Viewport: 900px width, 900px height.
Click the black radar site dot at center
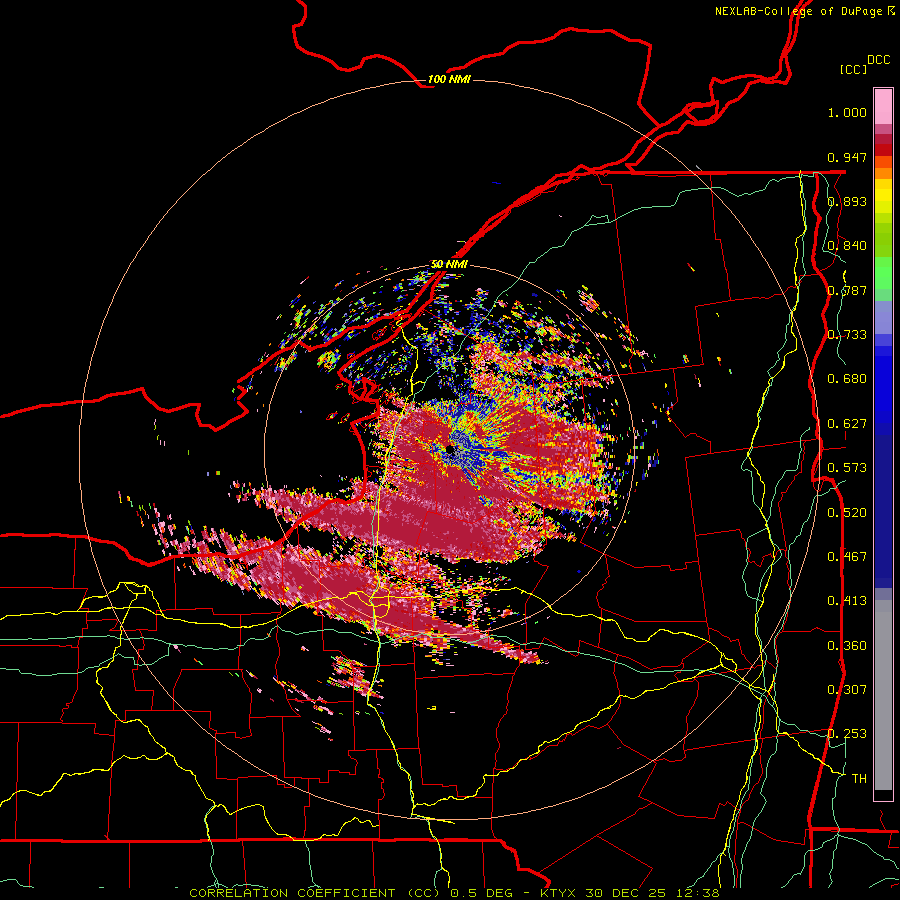point(451,449)
